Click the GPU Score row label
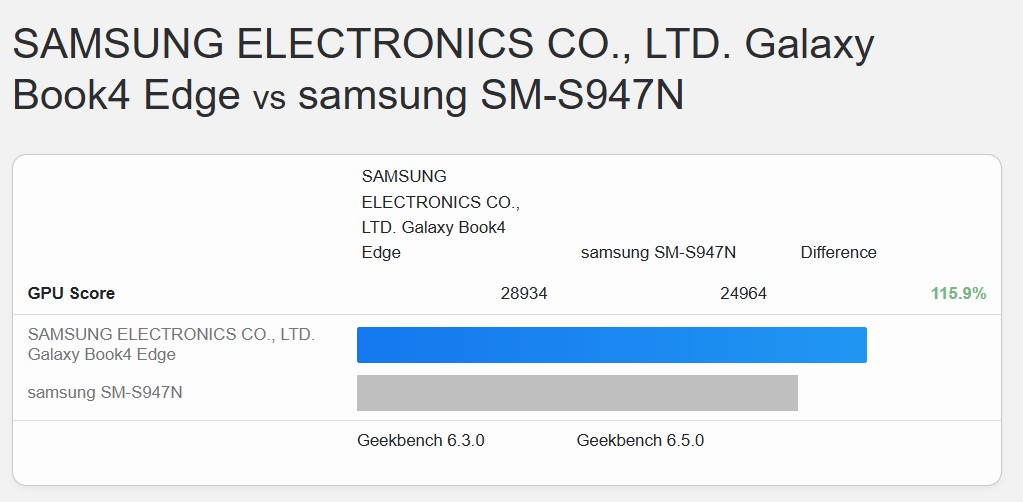Viewport: 1023px width, 502px height. point(71,293)
